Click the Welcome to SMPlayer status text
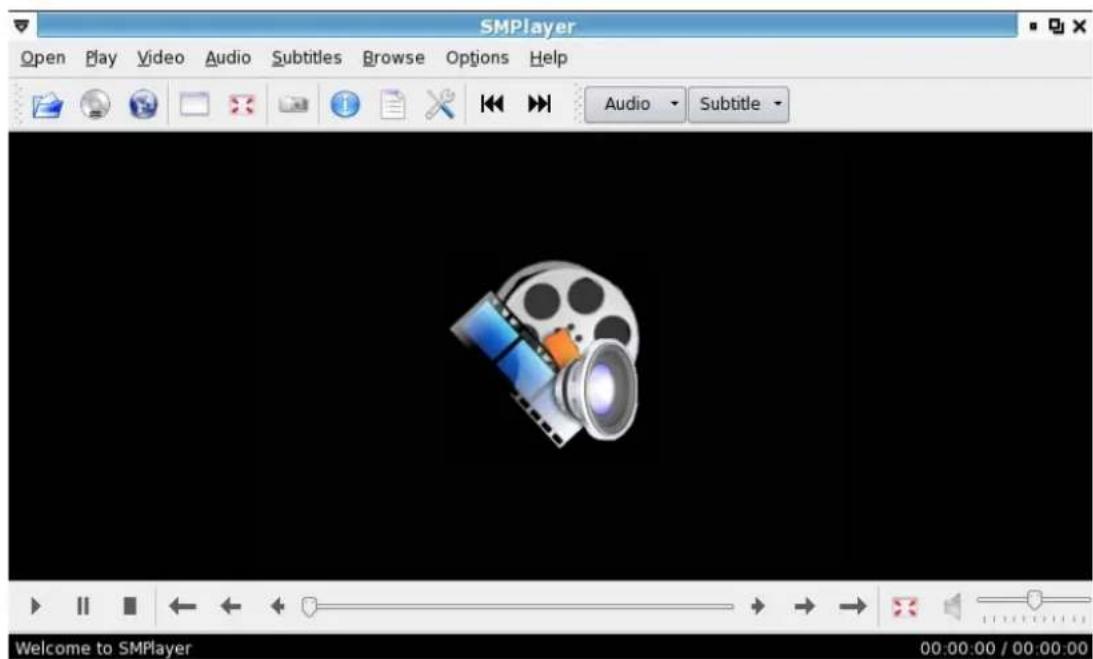Screen dimensions: 1093x659 pyautogui.click(x=103, y=649)
